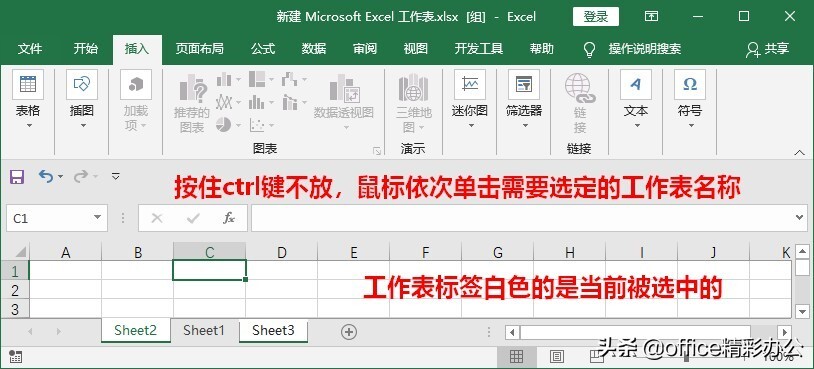Click the 登录 sign-in button
The image size is (814, 369).
tap(596, 17)
